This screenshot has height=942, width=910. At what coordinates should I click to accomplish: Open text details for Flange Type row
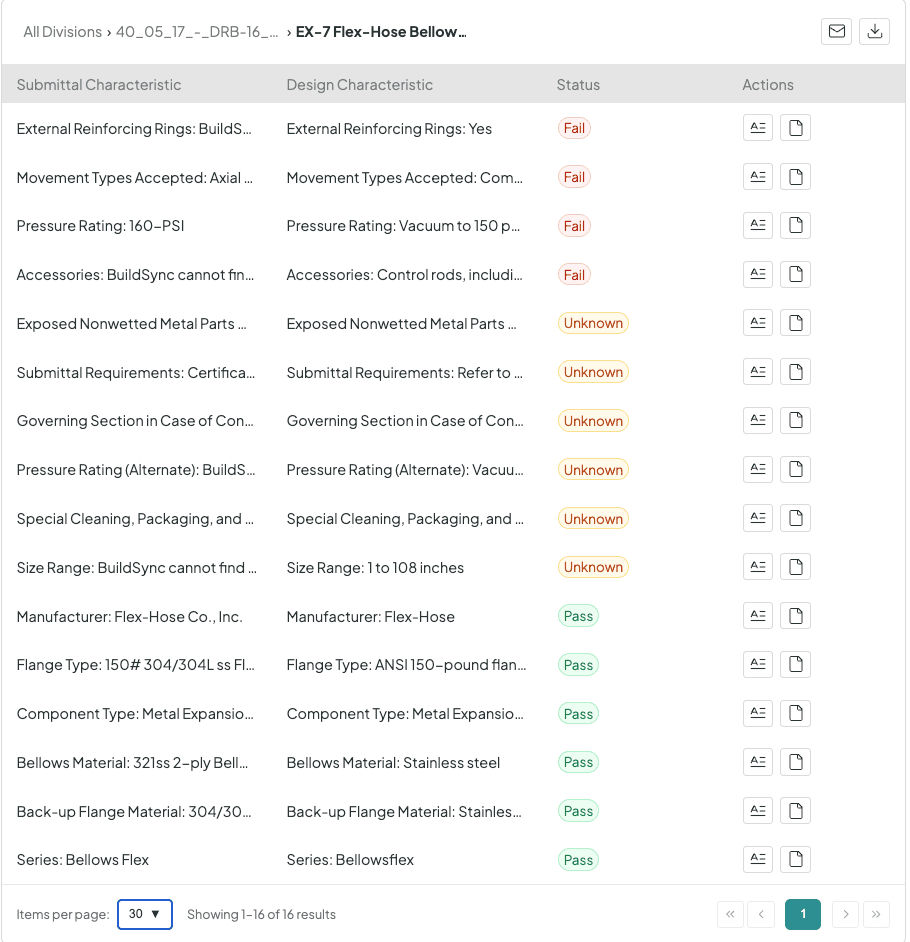click(758, 664)
